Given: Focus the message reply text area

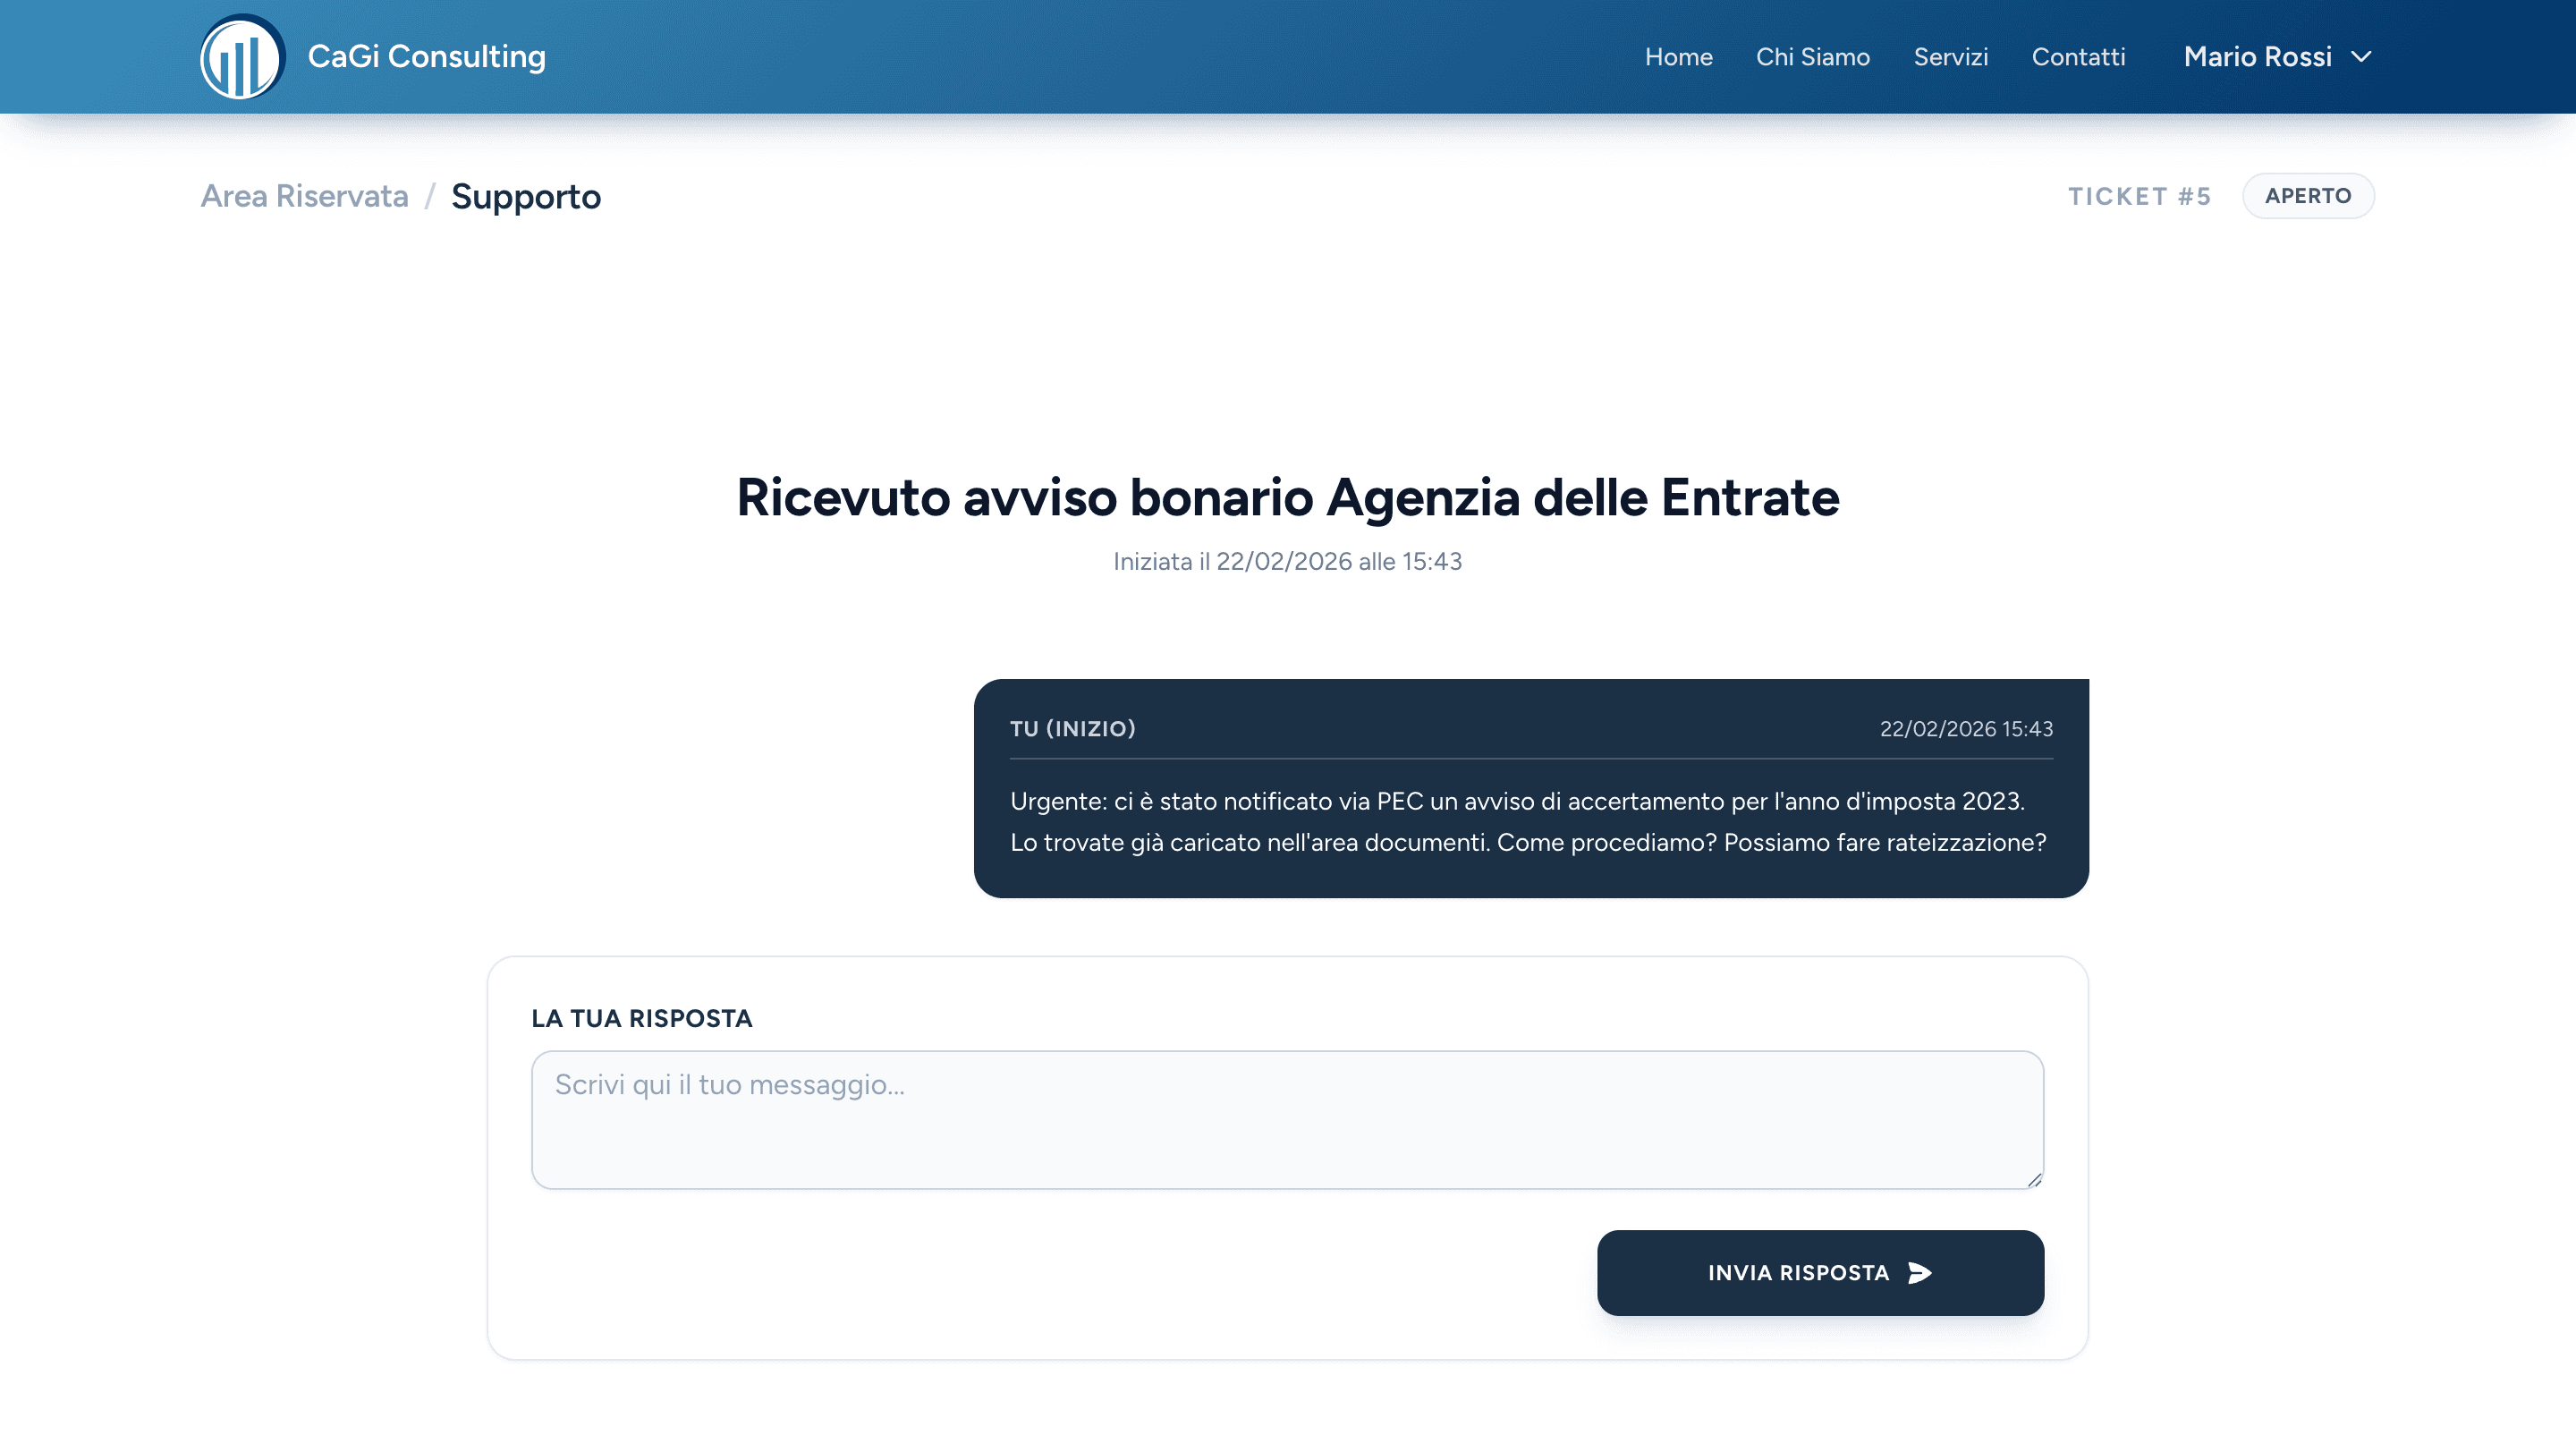Looking at the screenshot, I should click(x=1287, y=1119).
